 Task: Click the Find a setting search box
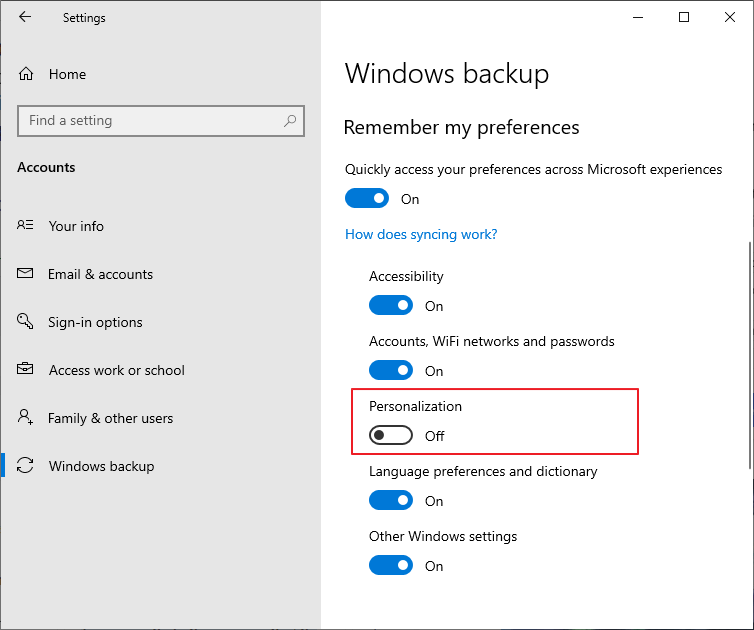click(x=150, y=121)
